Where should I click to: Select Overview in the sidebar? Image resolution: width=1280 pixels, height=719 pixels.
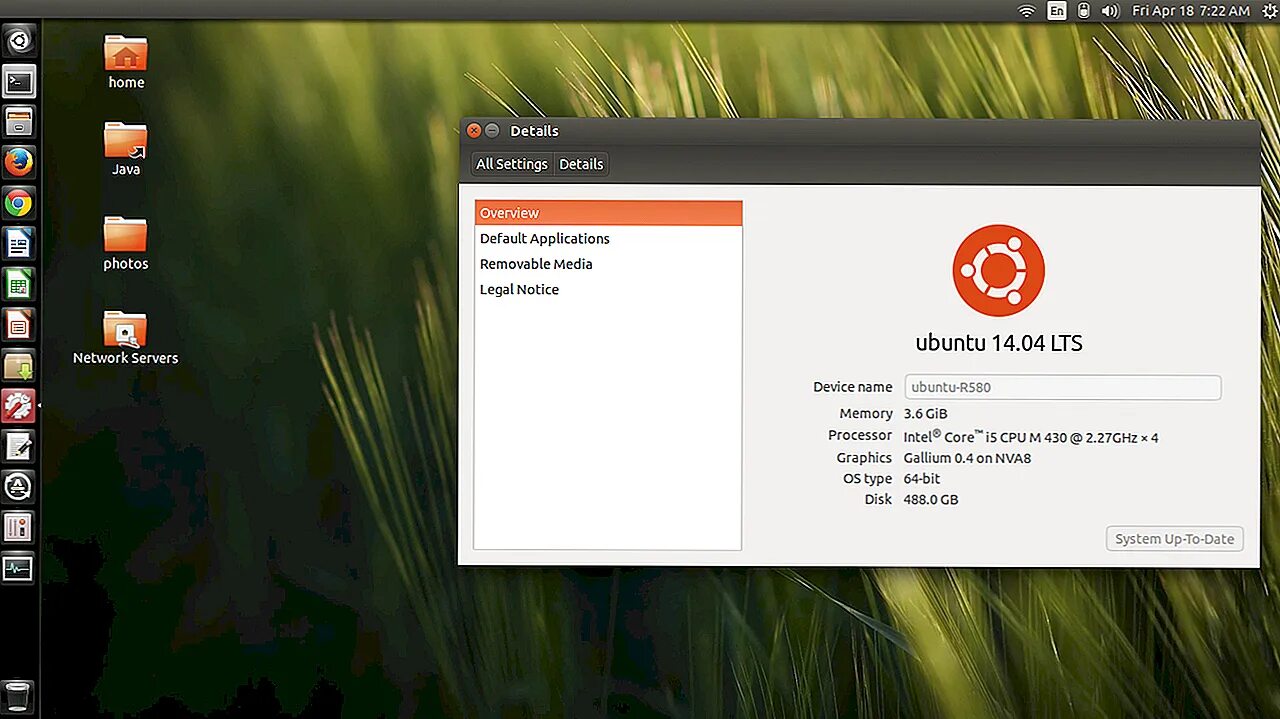608,213
